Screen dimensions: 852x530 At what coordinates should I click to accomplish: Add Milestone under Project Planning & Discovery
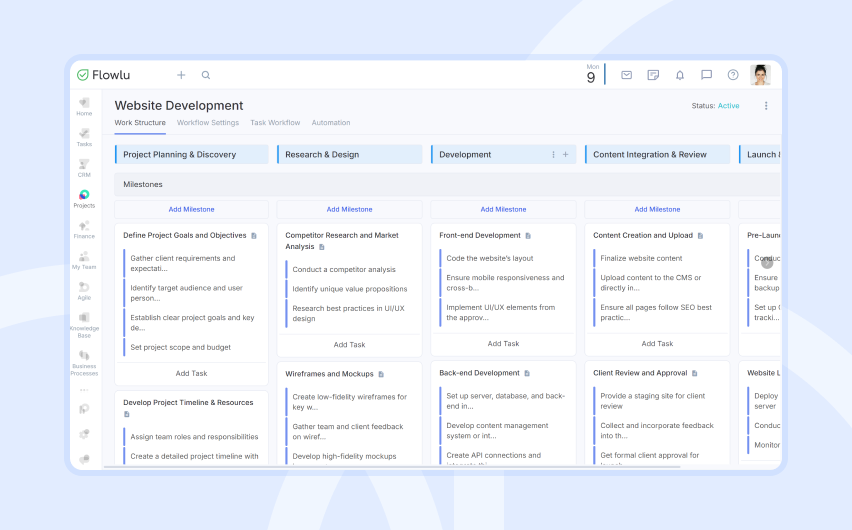tap(191, 209)
